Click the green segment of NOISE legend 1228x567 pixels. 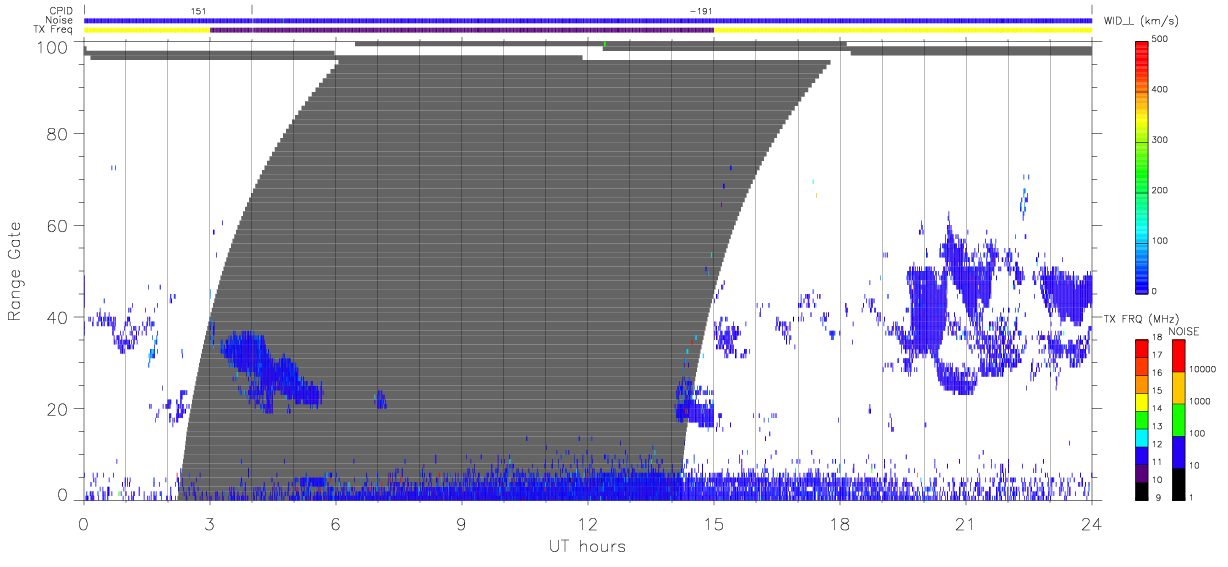pos(1179,418)
